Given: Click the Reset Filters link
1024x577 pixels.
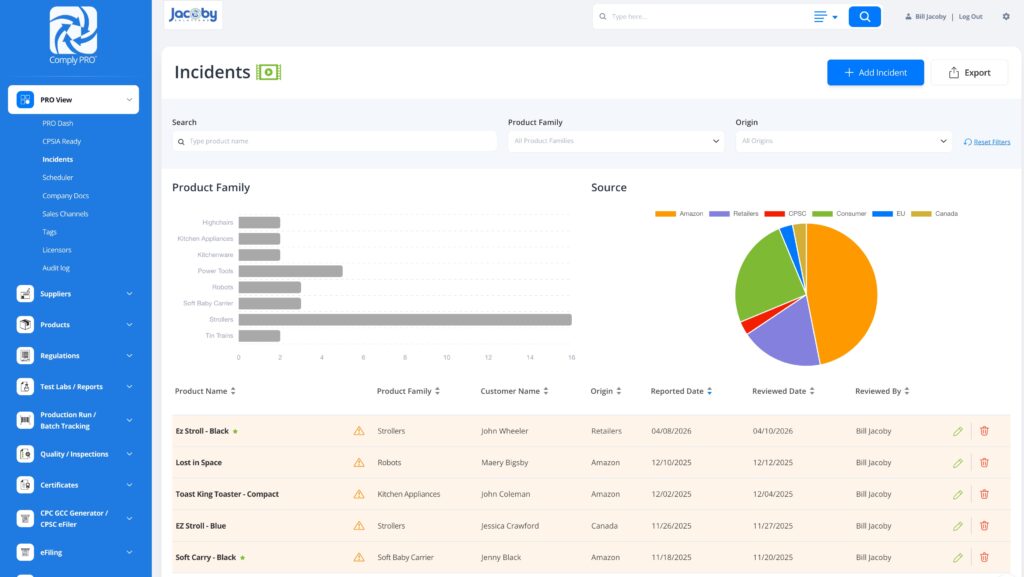Looking at the screenshot, I should pos(987,142).
